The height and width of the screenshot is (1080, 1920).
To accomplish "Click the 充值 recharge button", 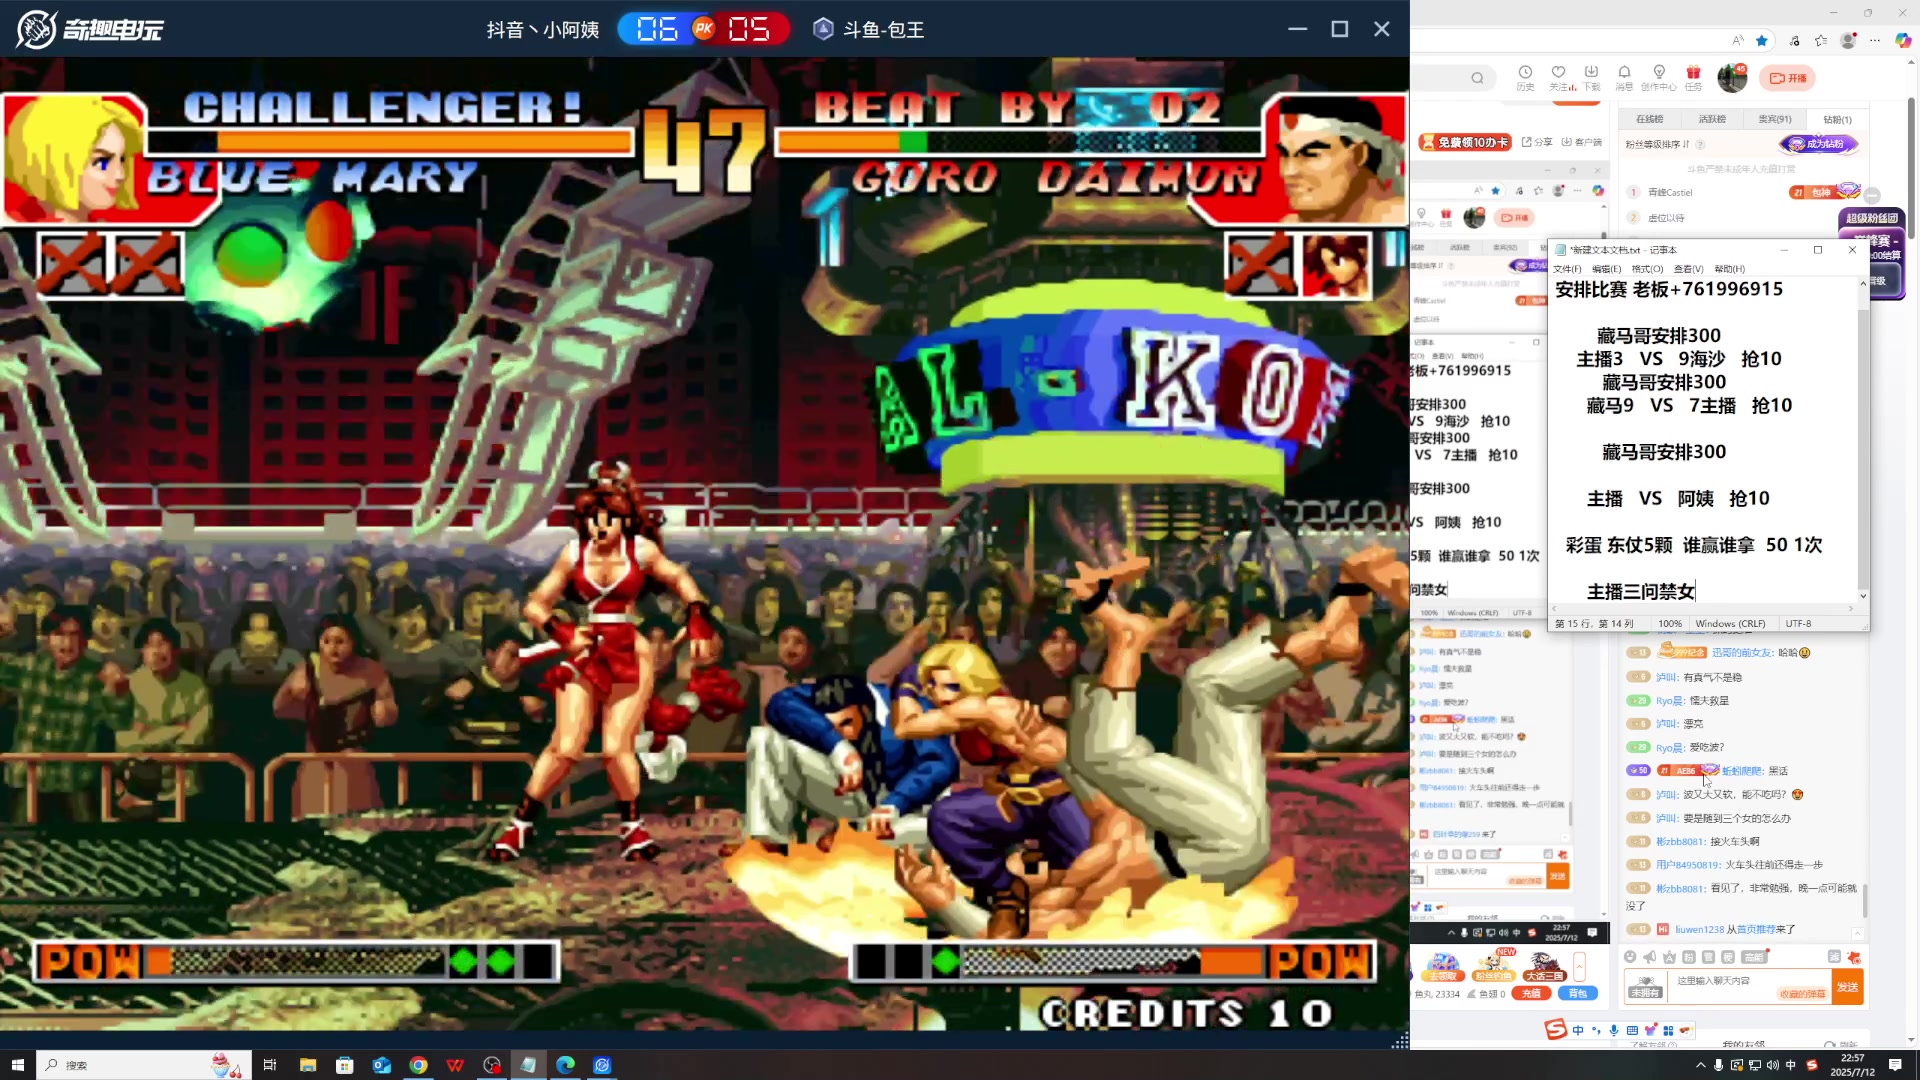I will (1531, 994).
